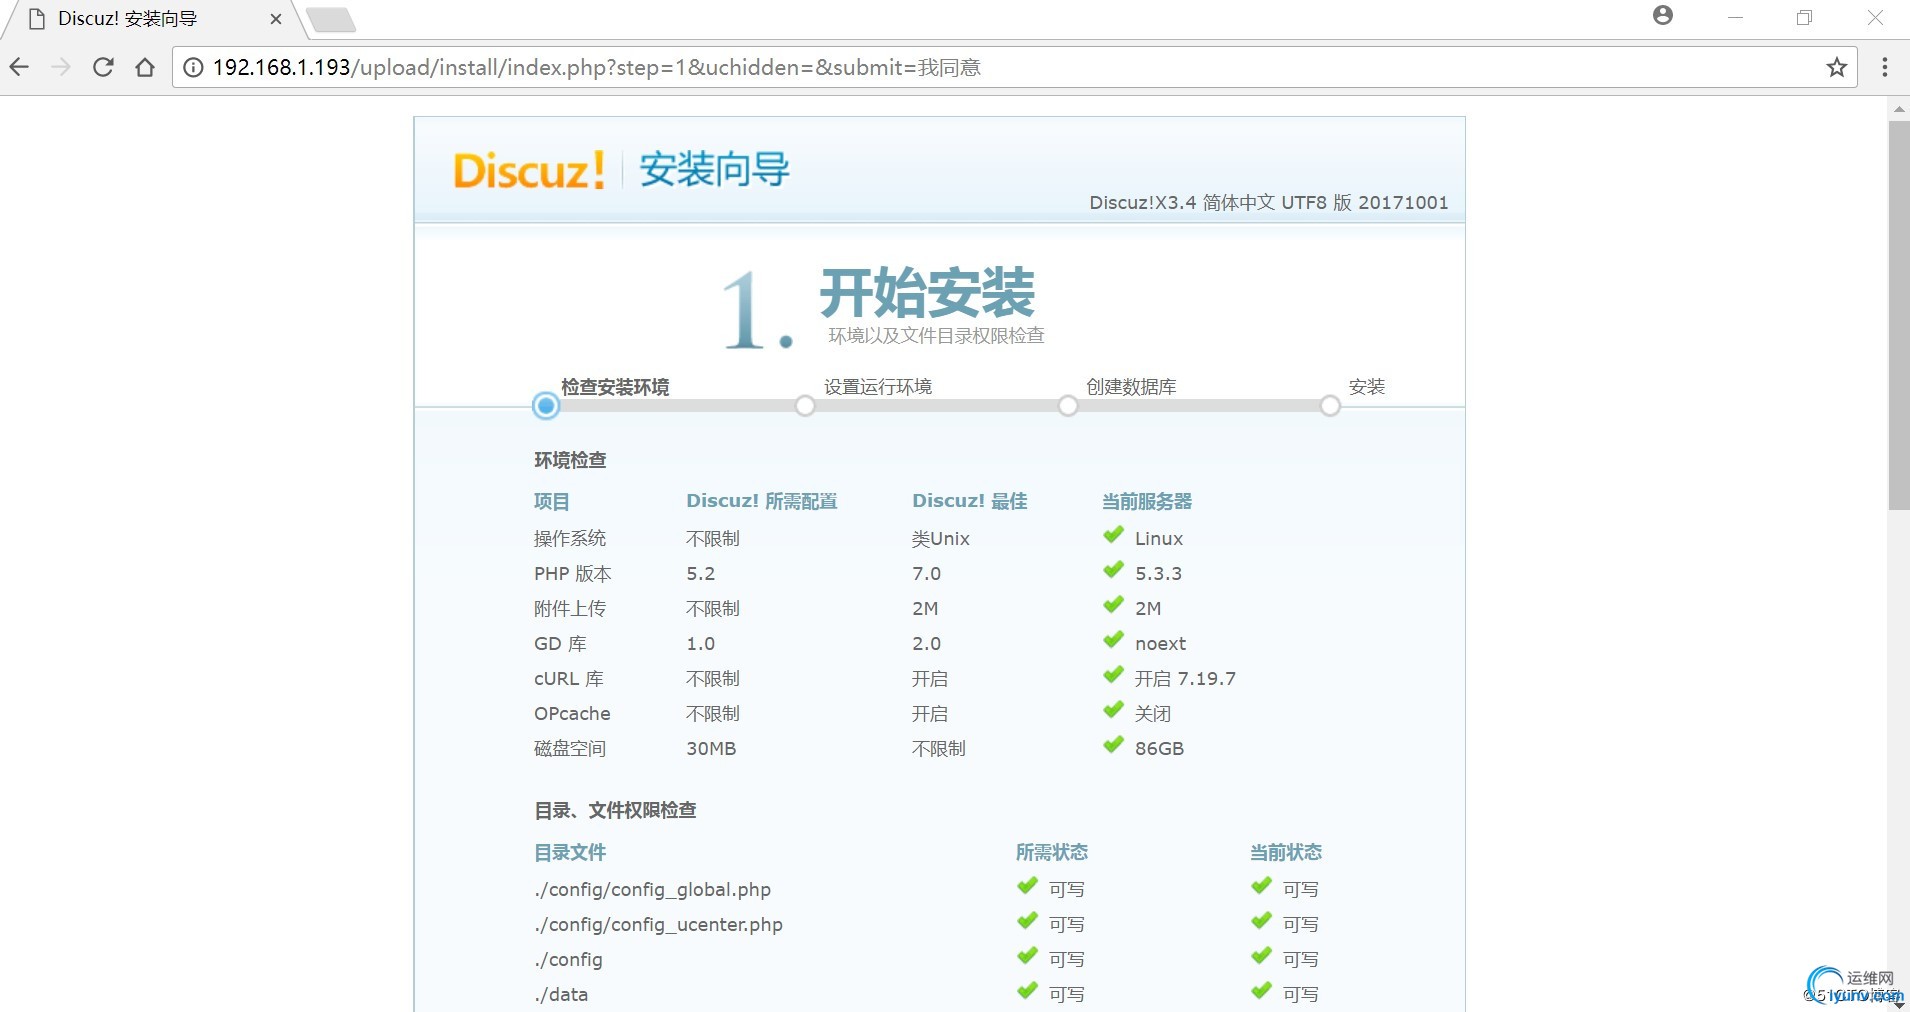Click the green check beside Linux
The image size is (1910, 1012).
[x=1113, y=535]
